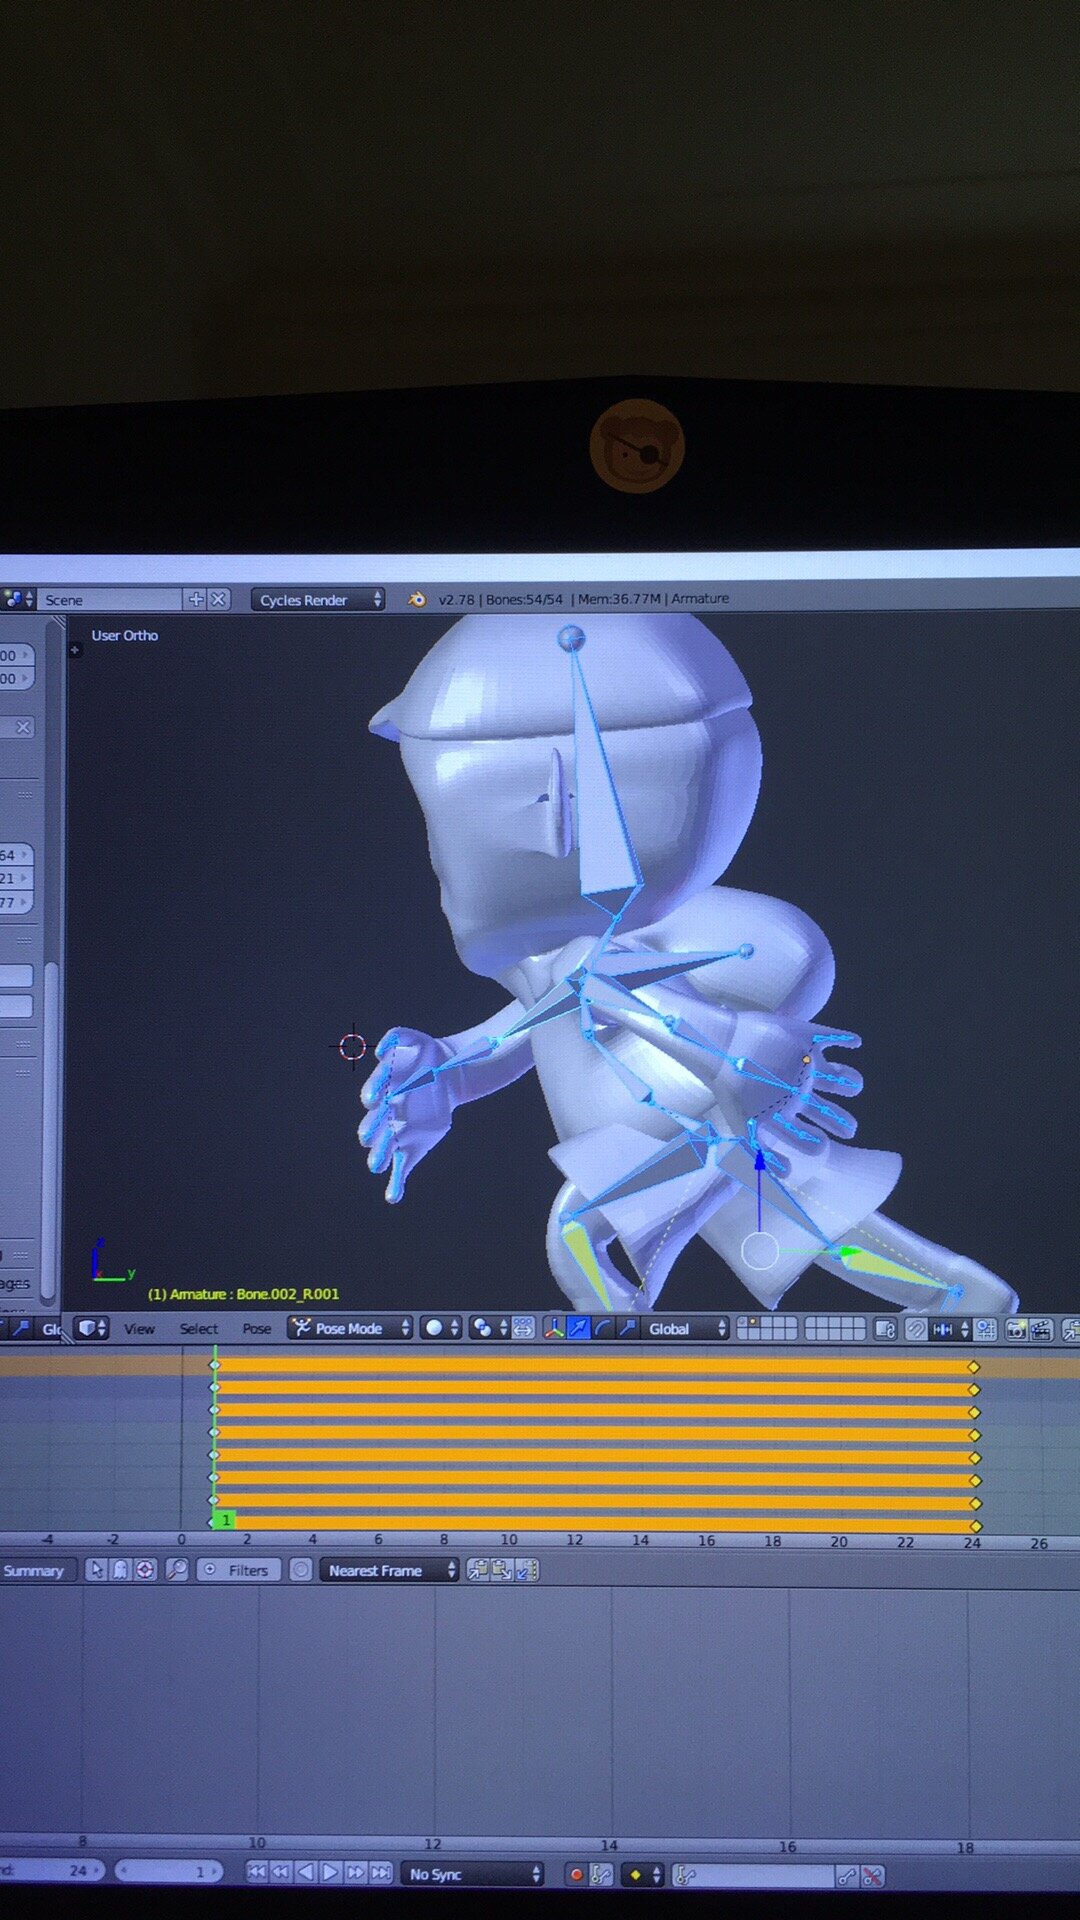1080x1920 pixels.
Task: Select the scale manipulator icon
Action: click(x=627, y=1328)
